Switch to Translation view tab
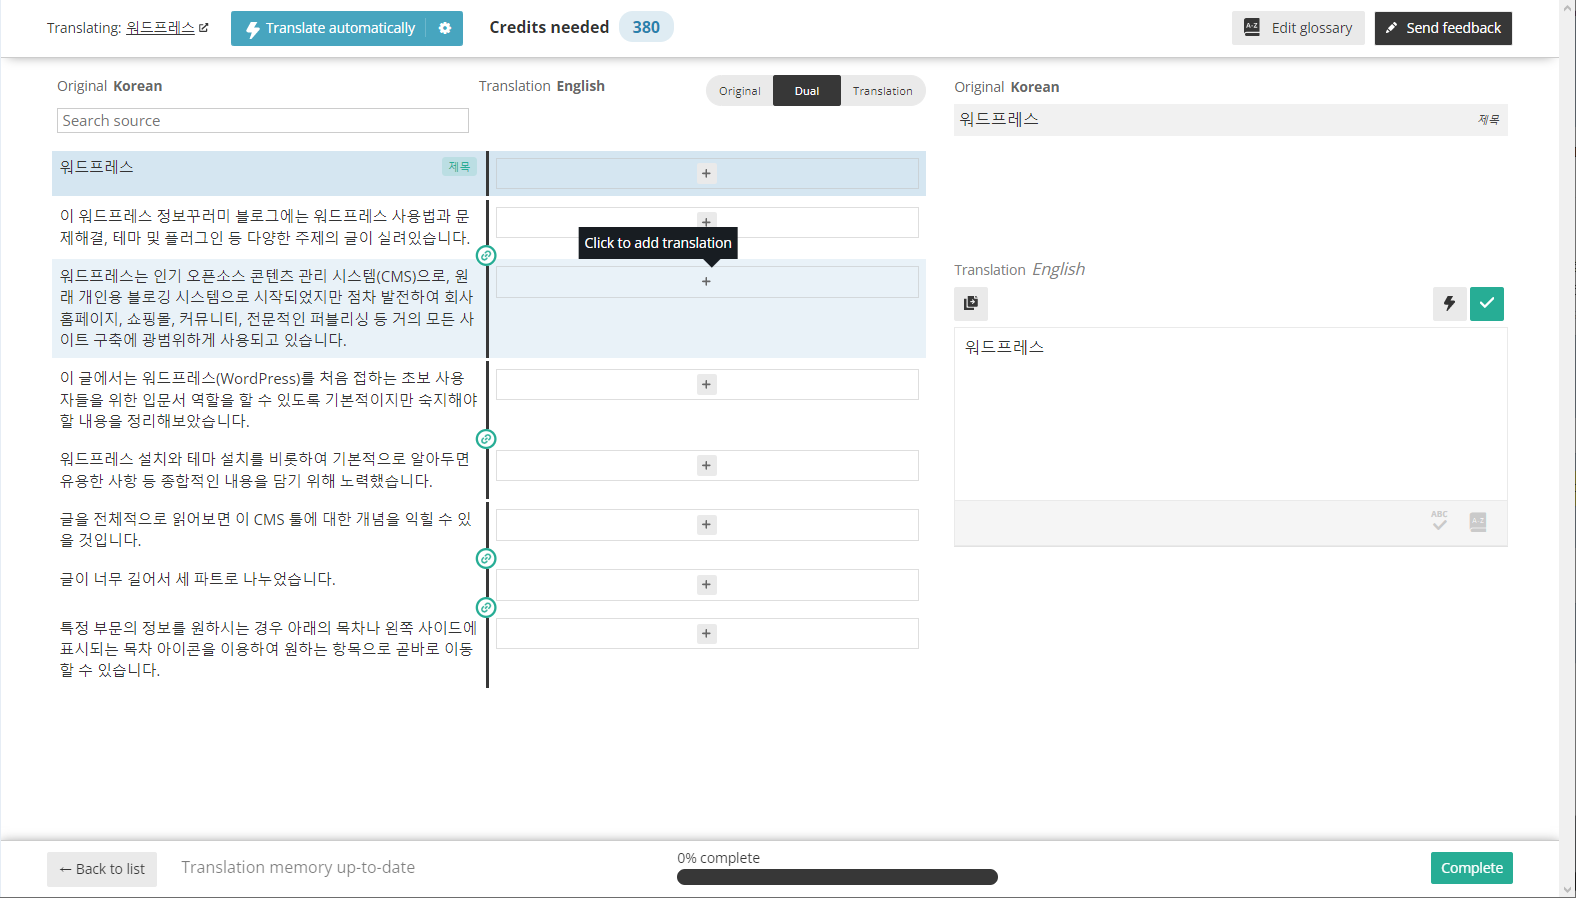This screenshot has width=1576, height=898. 882,91
